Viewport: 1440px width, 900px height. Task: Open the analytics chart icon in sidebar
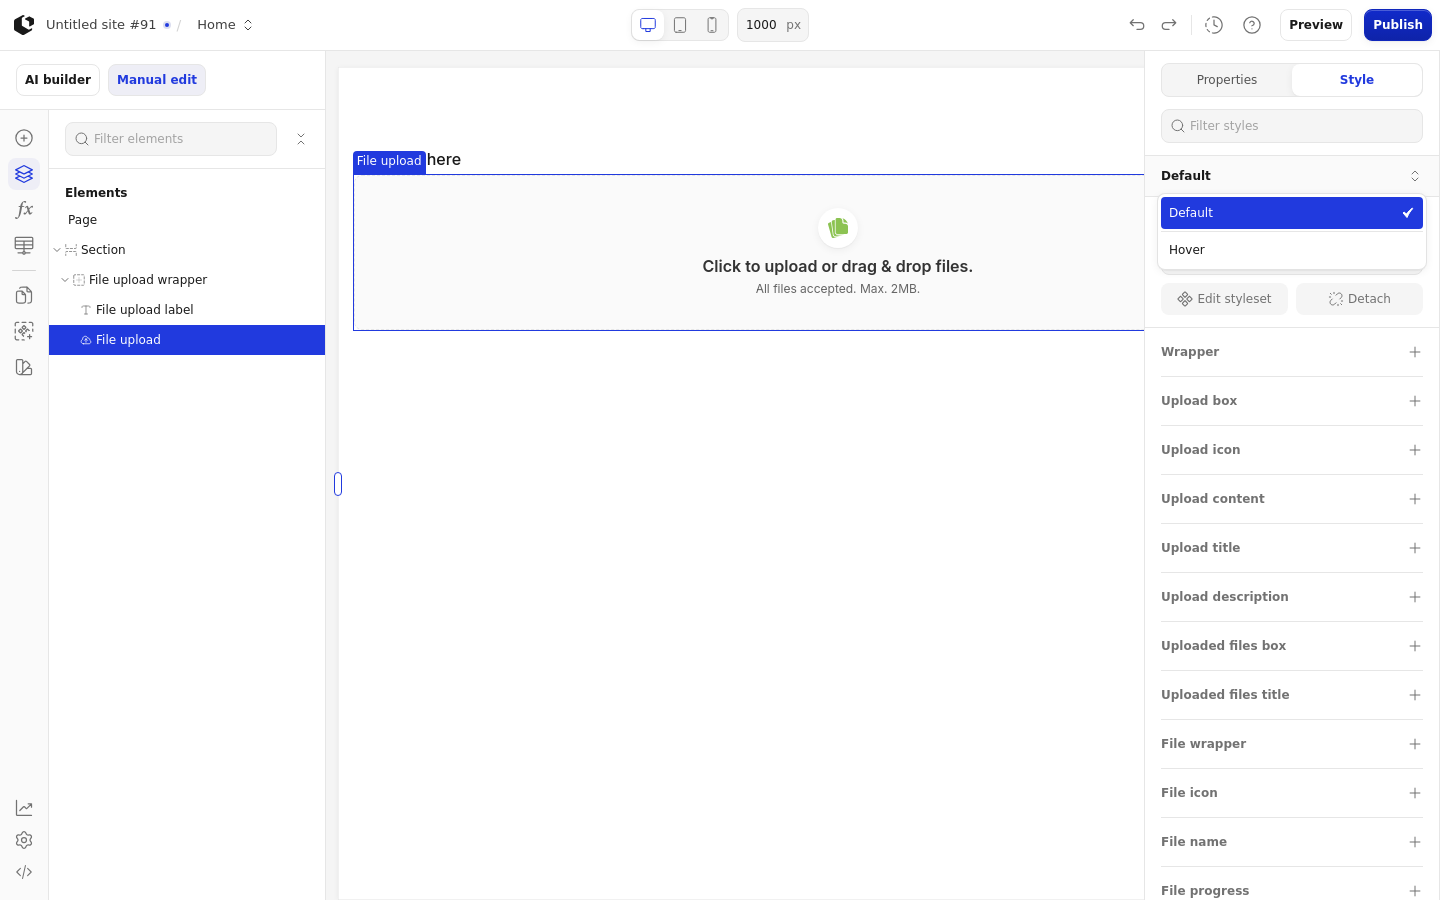(x=24, y=808)
